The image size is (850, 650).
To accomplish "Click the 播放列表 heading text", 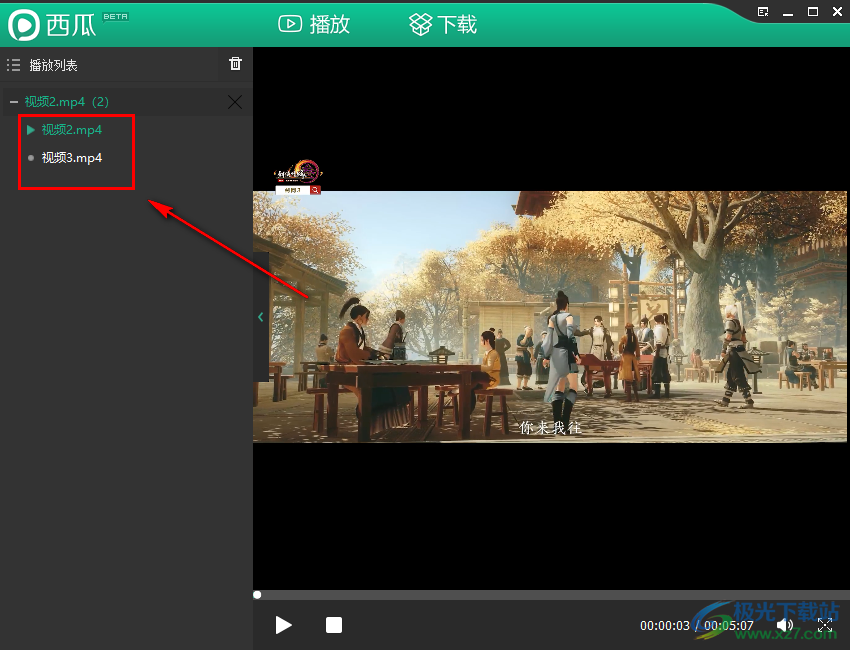I will 53,66.
